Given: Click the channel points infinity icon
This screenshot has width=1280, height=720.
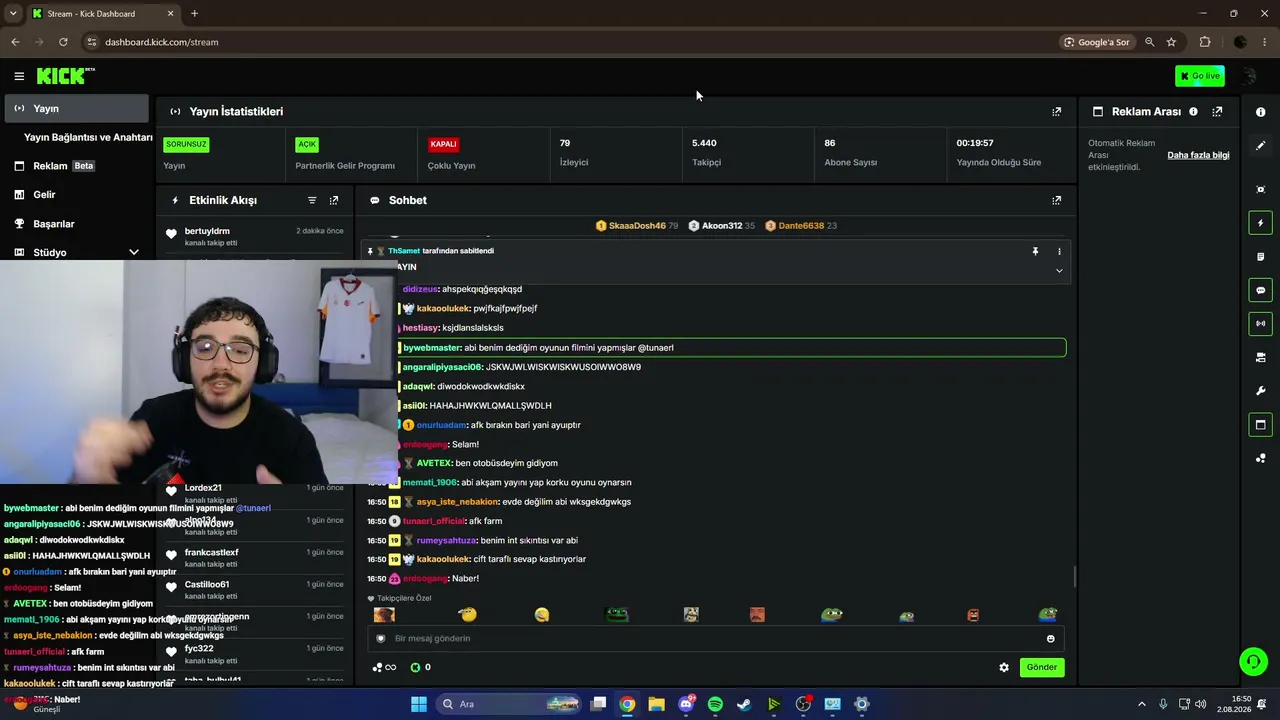Looking at the screenshot, I should [384, 668].
